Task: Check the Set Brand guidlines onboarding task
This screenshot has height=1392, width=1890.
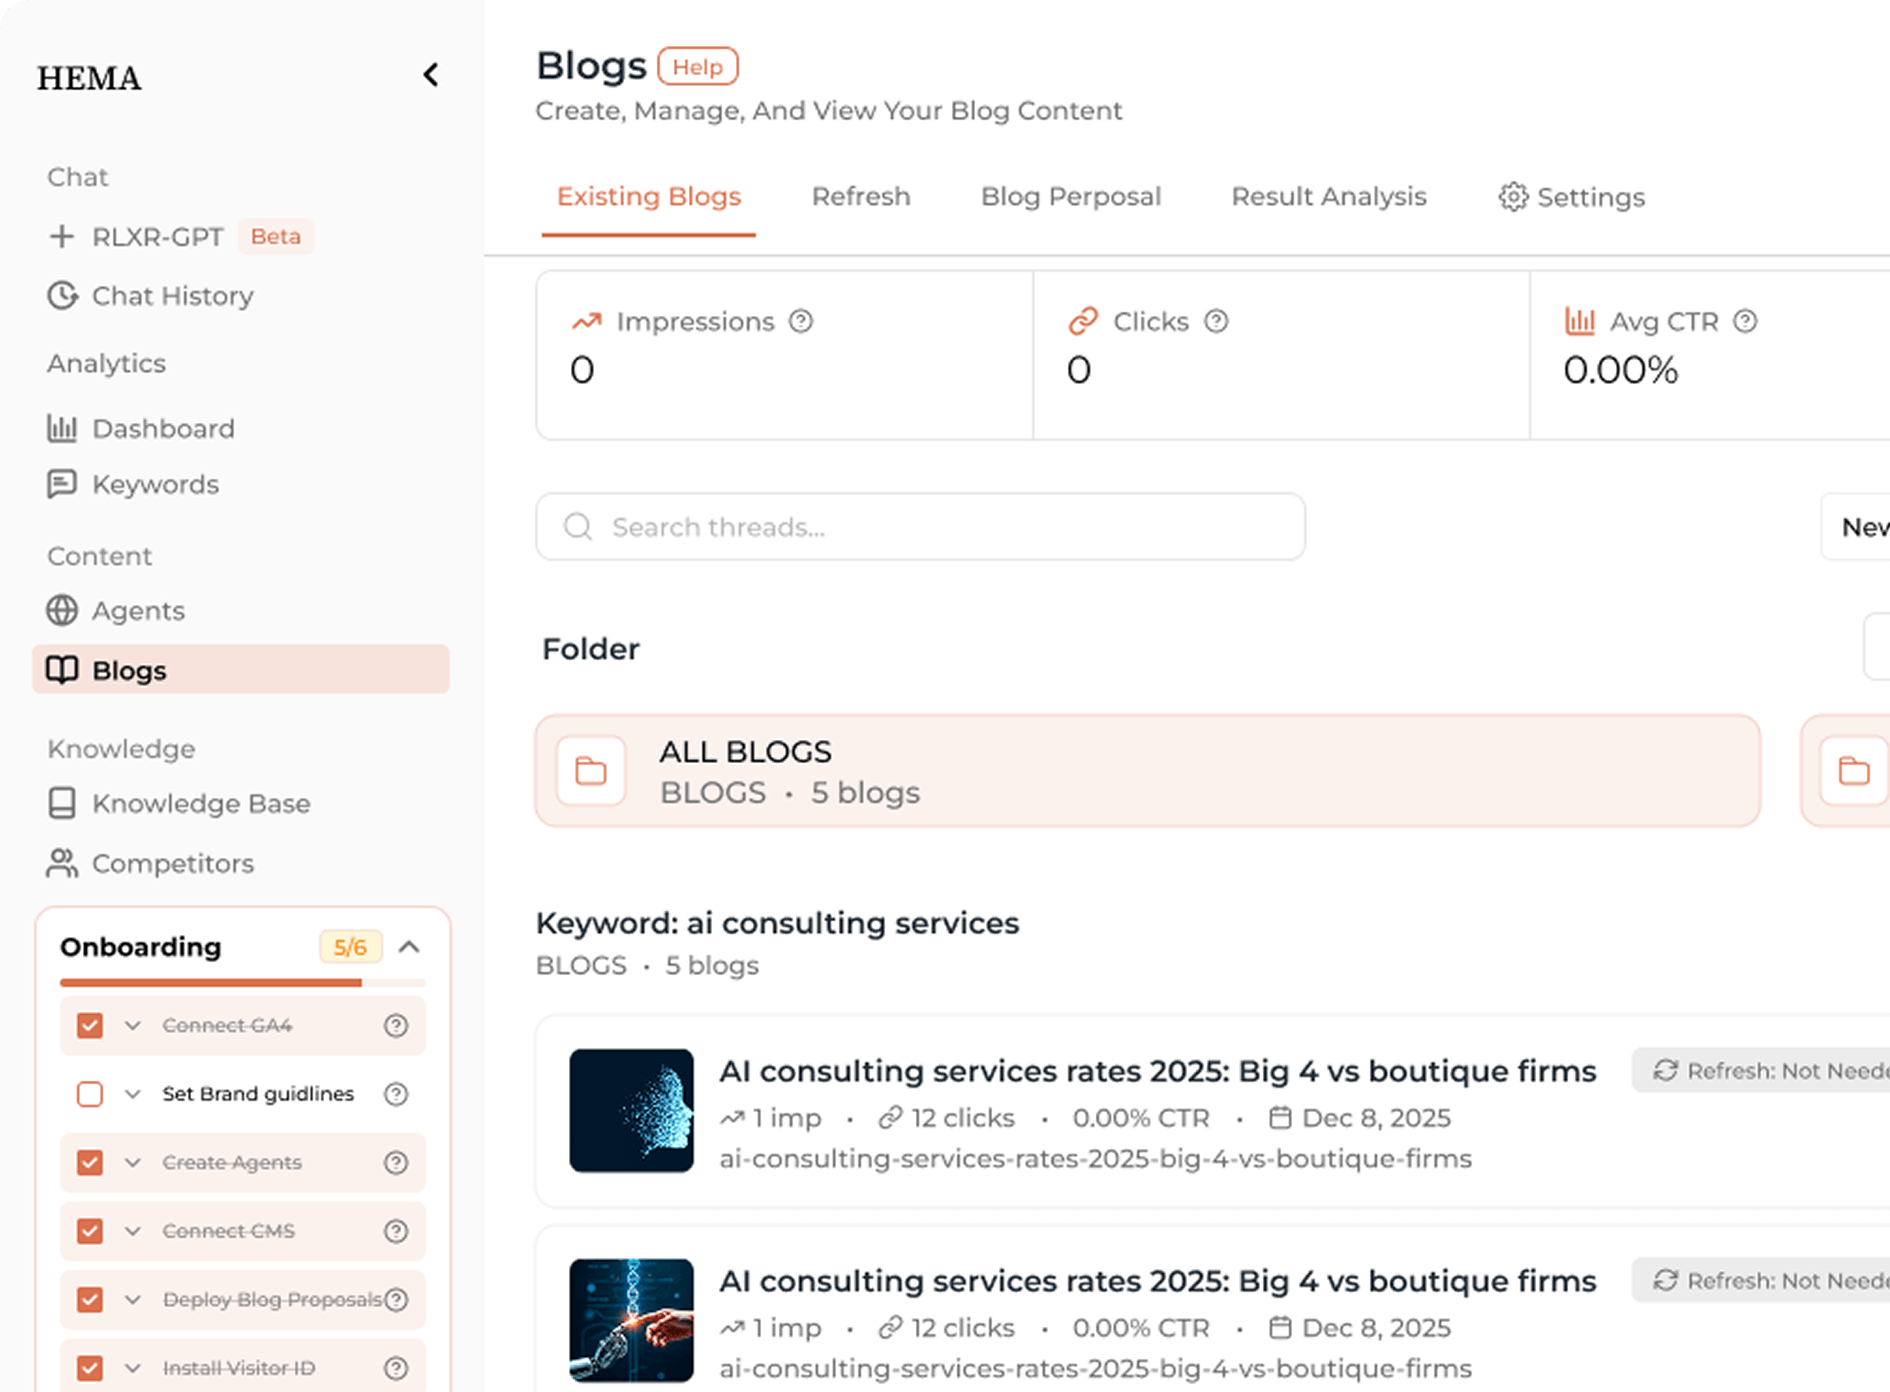Action: coord(90,1094)
